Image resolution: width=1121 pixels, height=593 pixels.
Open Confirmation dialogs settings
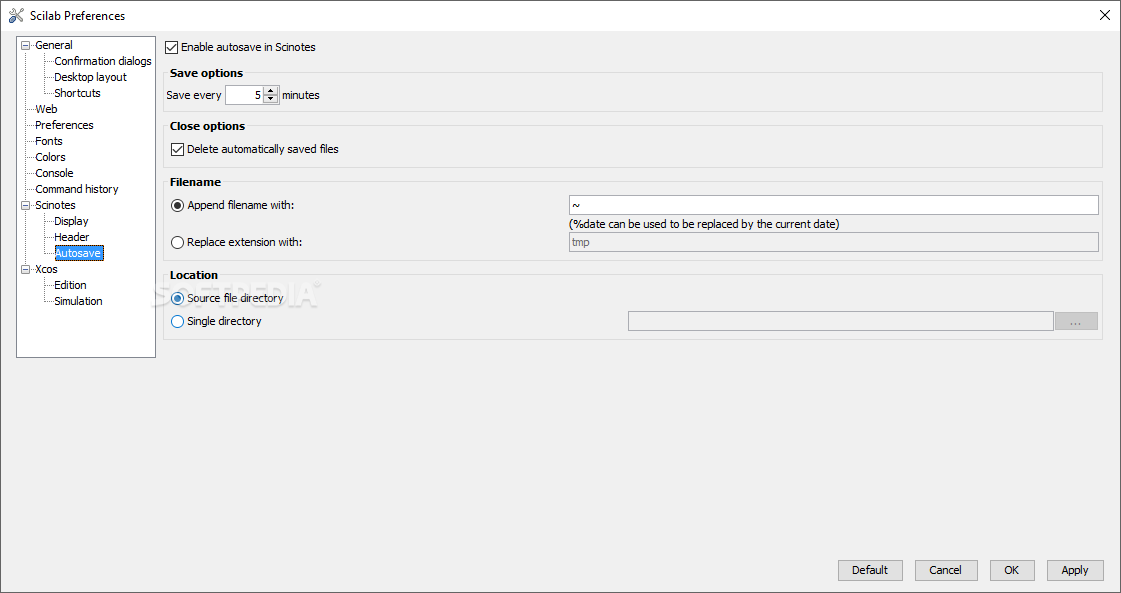[103, 62]
